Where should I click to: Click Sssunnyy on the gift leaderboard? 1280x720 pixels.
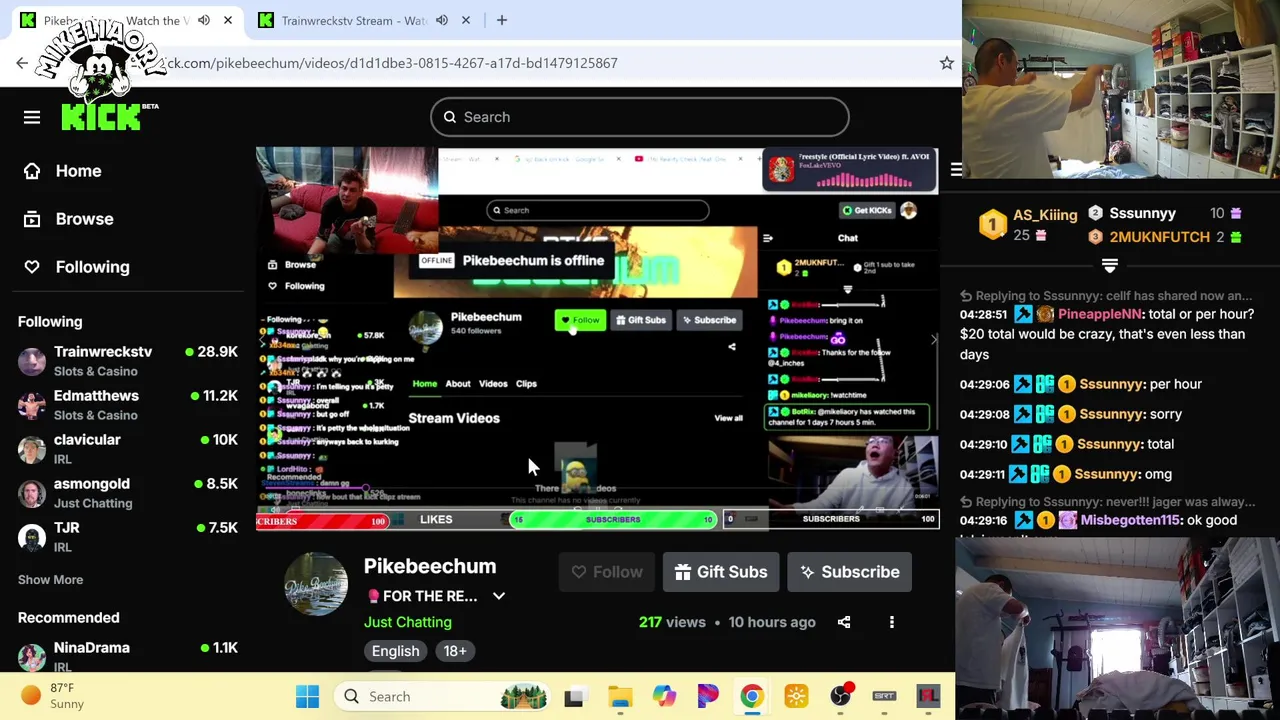pos(1142,213)
